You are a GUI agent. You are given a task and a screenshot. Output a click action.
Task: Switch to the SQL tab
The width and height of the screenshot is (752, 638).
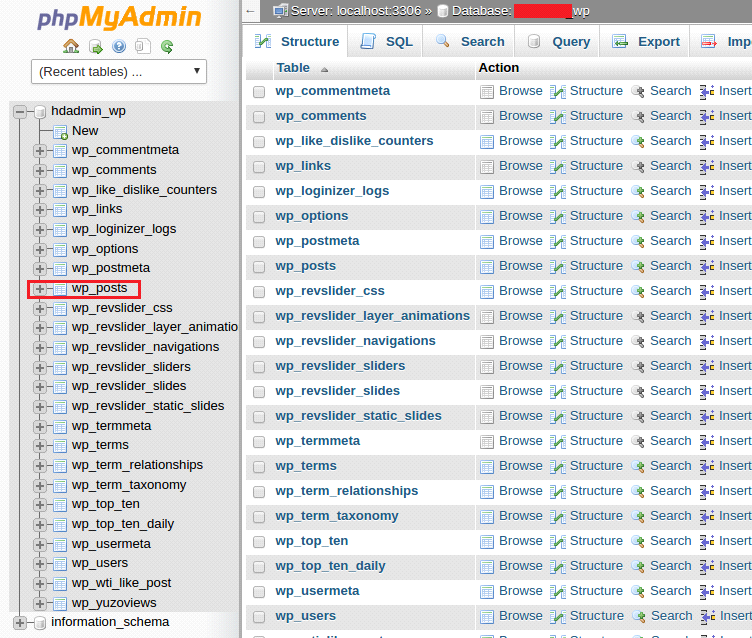386,42
